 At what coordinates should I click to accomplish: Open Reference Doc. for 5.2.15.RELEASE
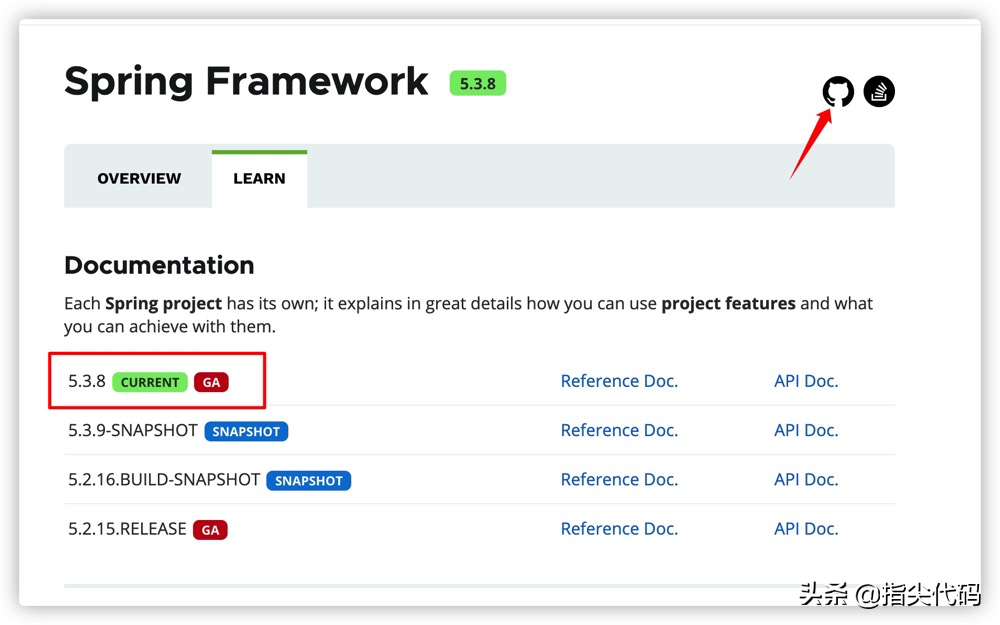[619, 528]
